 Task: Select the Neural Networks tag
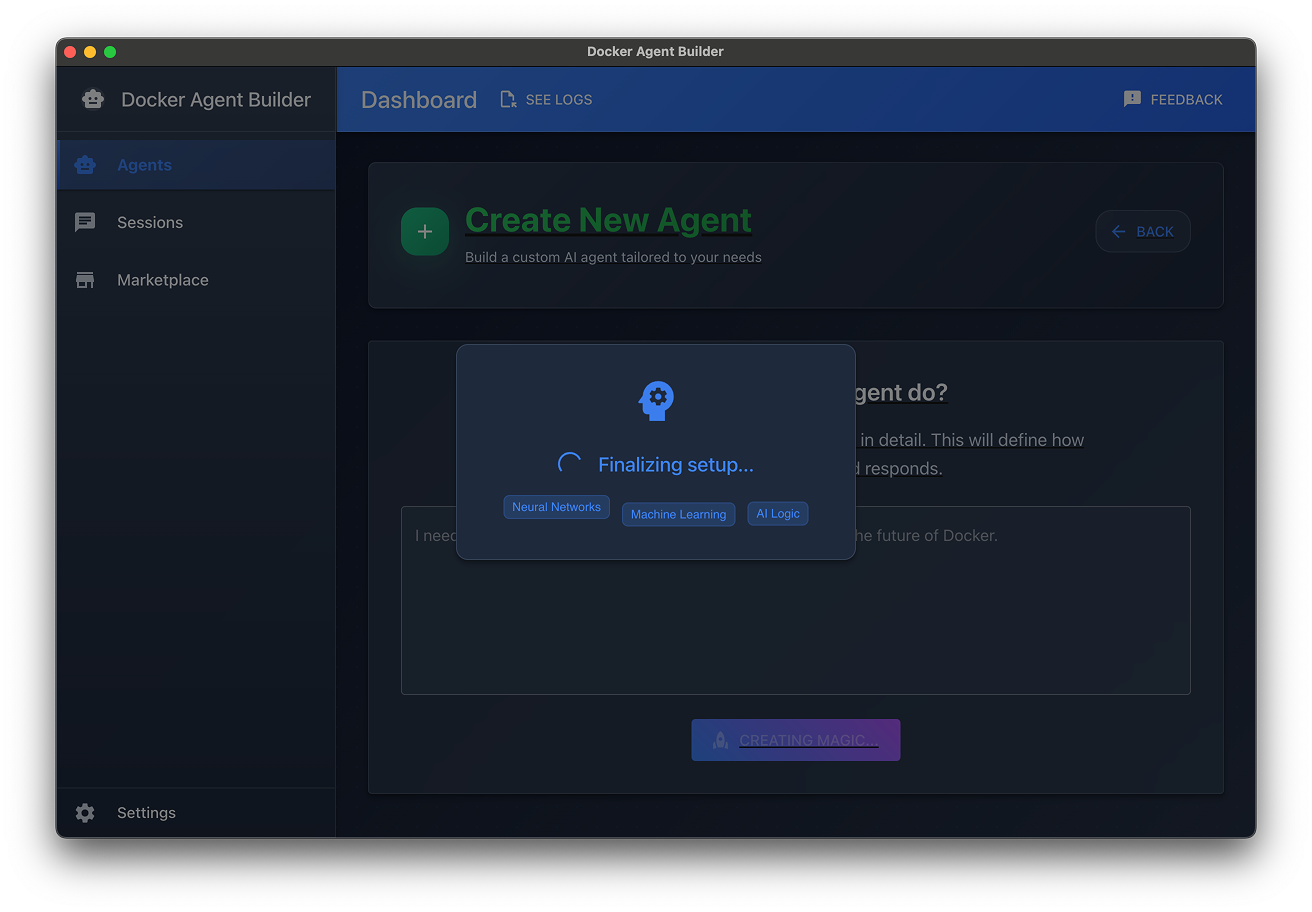(x=556, y=507)
